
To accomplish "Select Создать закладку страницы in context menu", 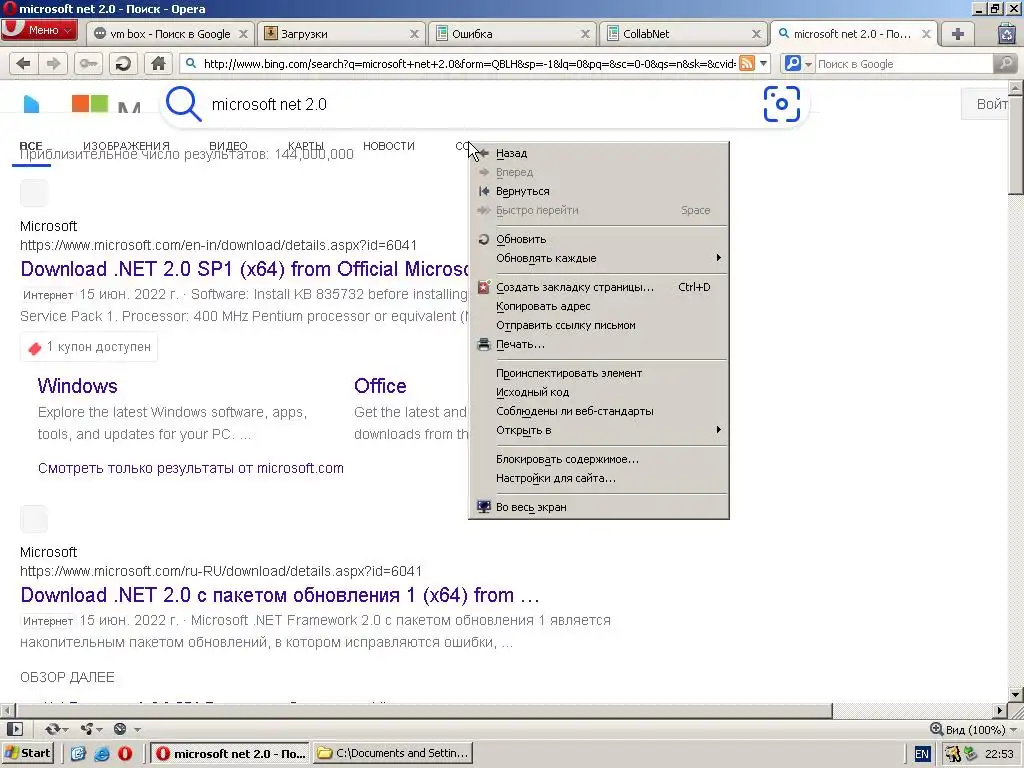I will 598,287.
